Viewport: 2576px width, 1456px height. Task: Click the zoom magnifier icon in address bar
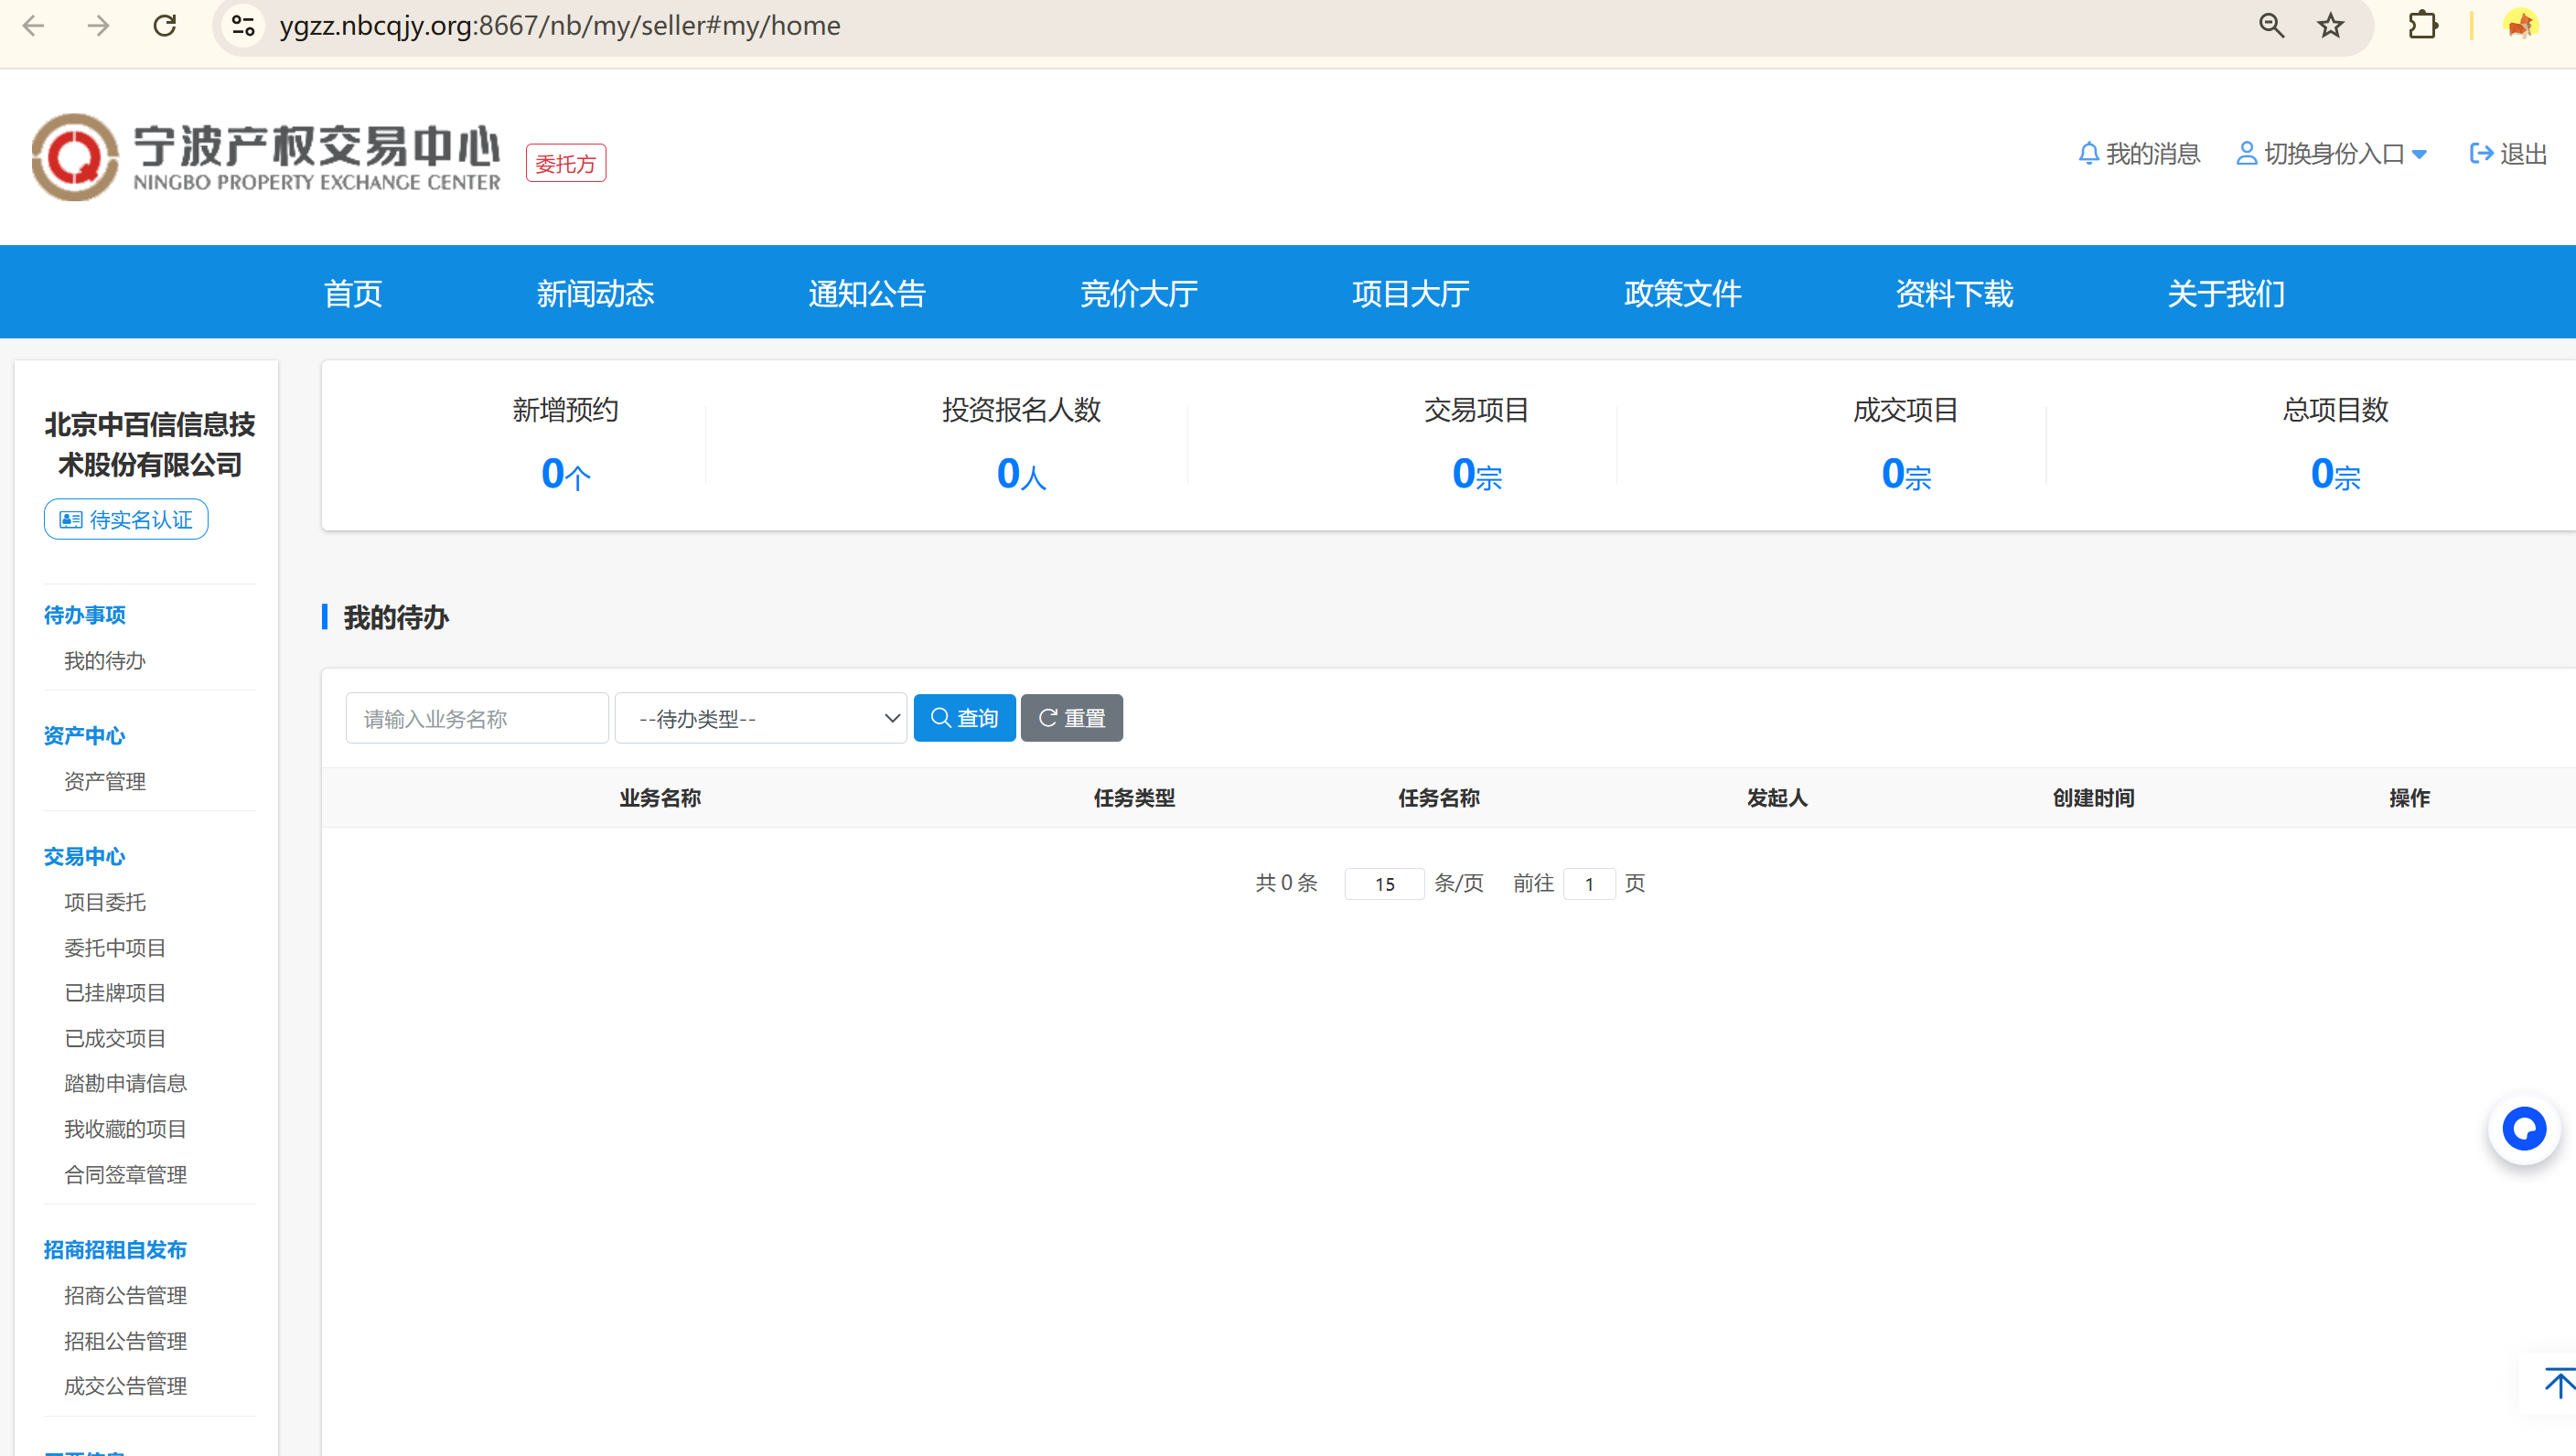tap(2271, 26)
